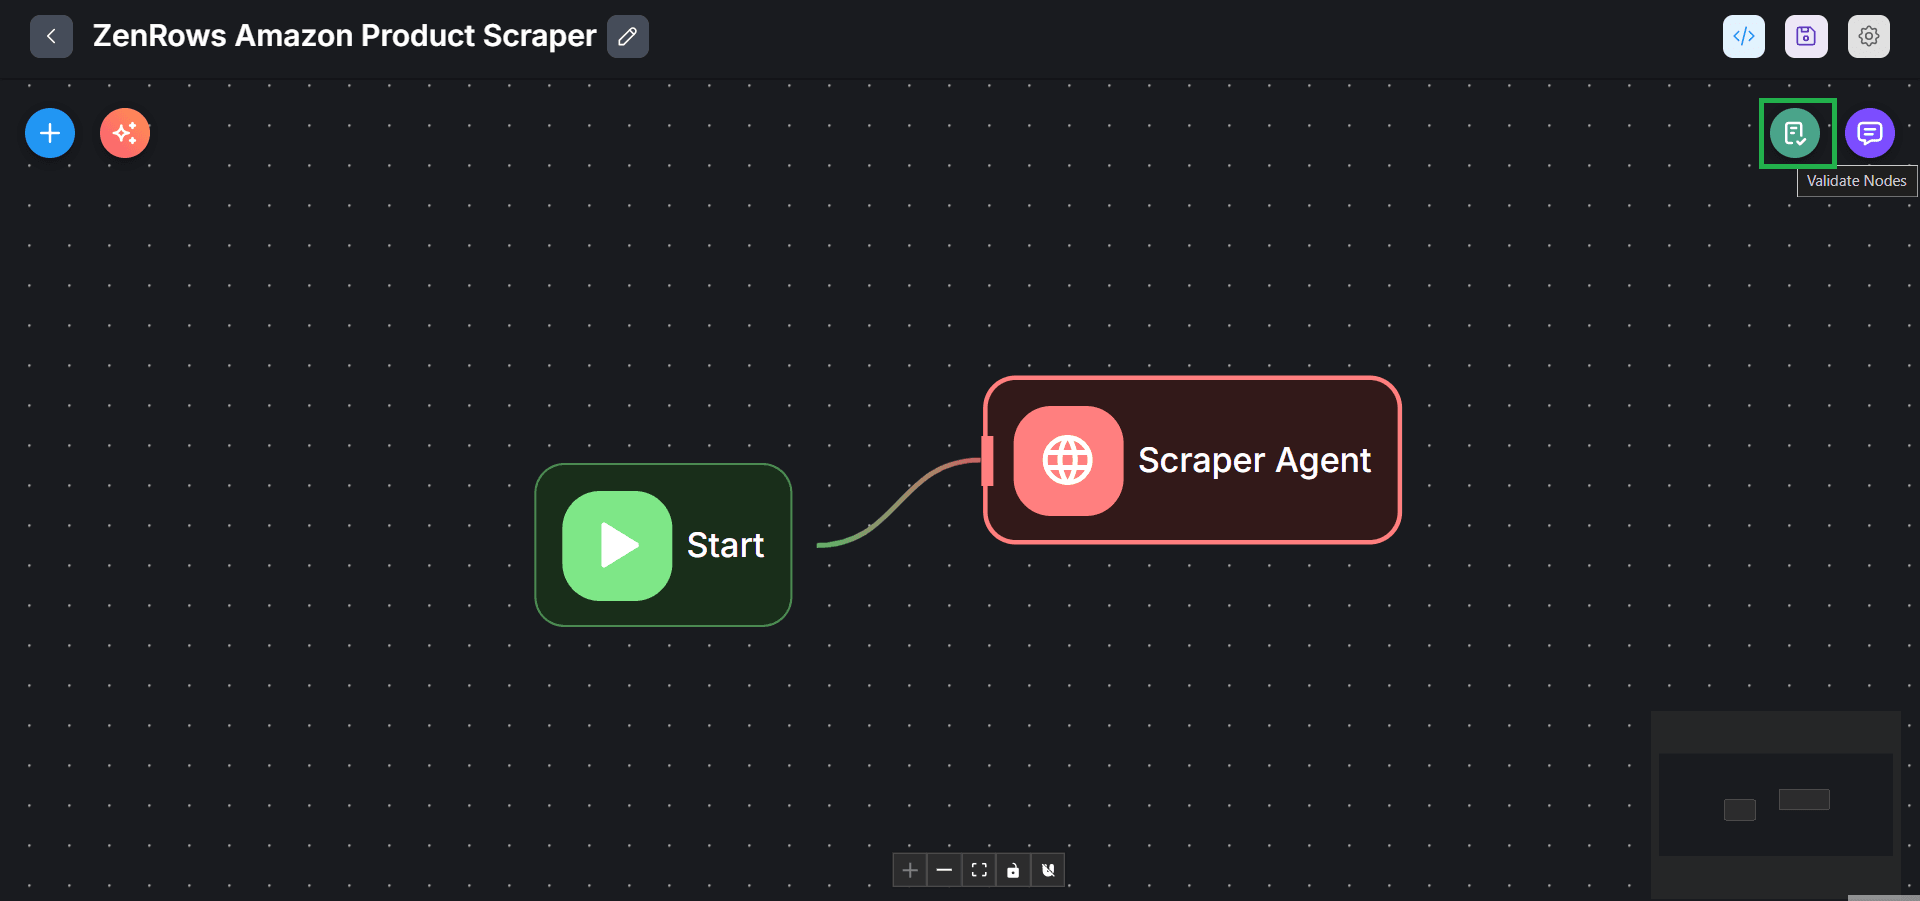Open settings with the gear icon
The image size is (1920, 901).
point(1869,37)
